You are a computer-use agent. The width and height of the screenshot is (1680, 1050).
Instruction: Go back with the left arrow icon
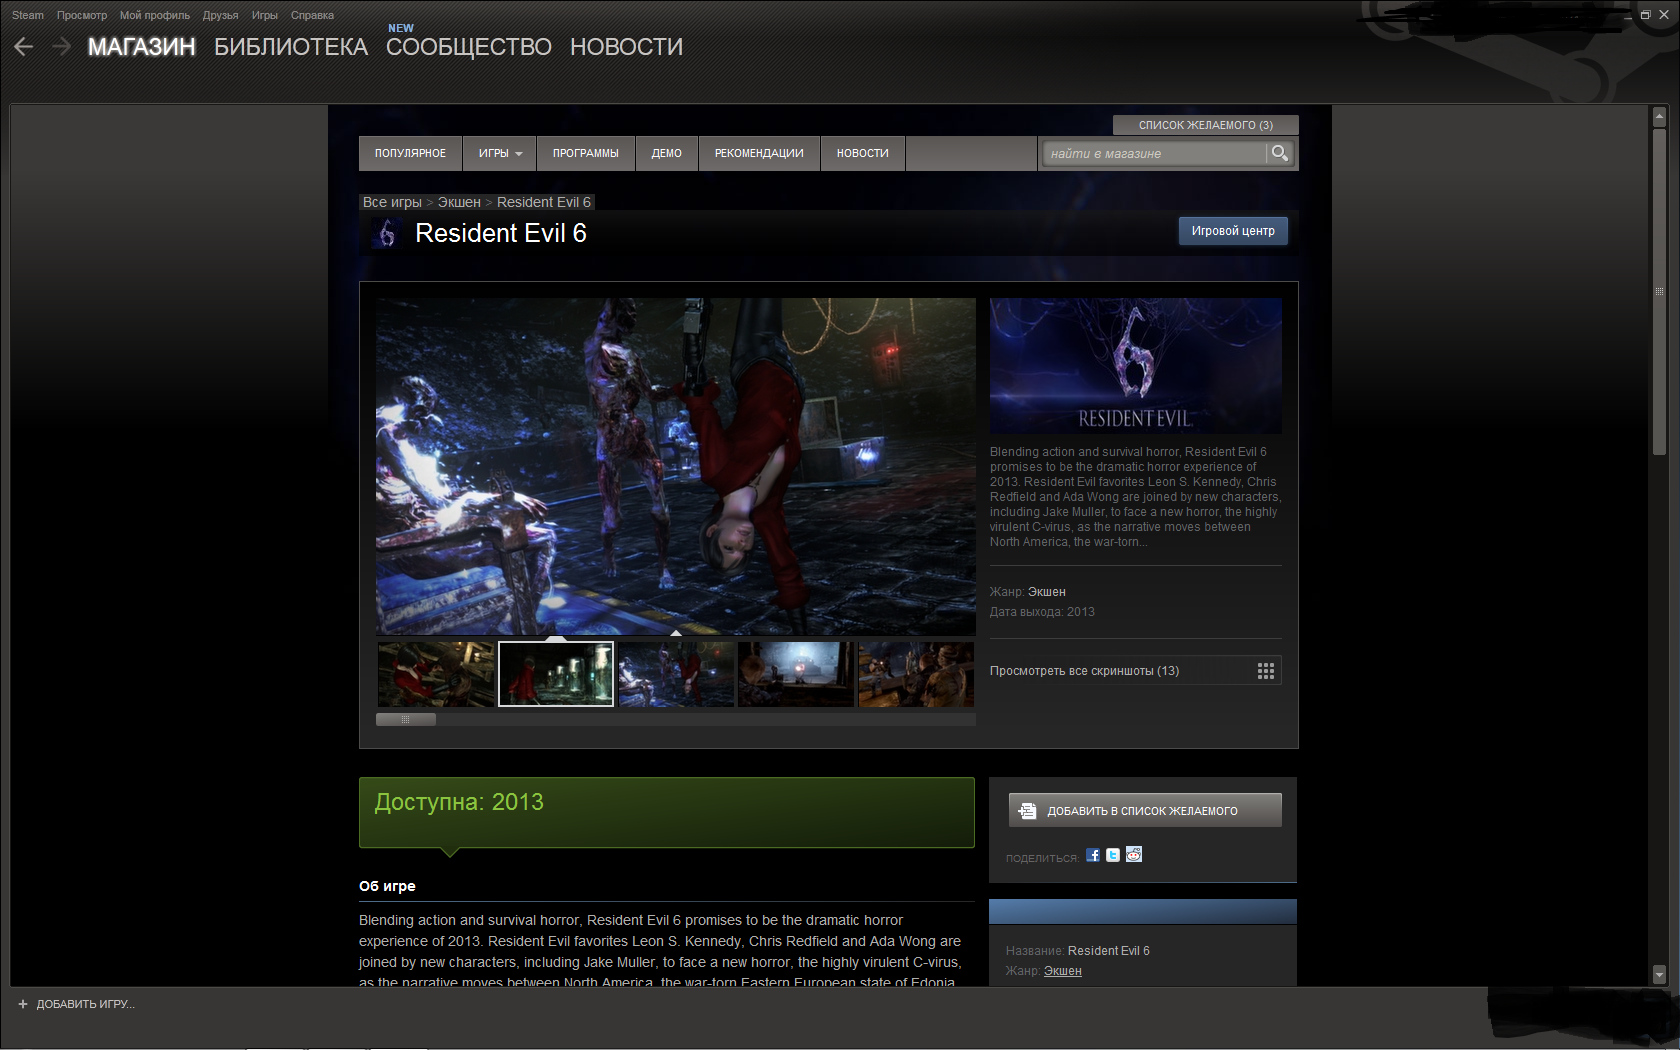point(24,47)
